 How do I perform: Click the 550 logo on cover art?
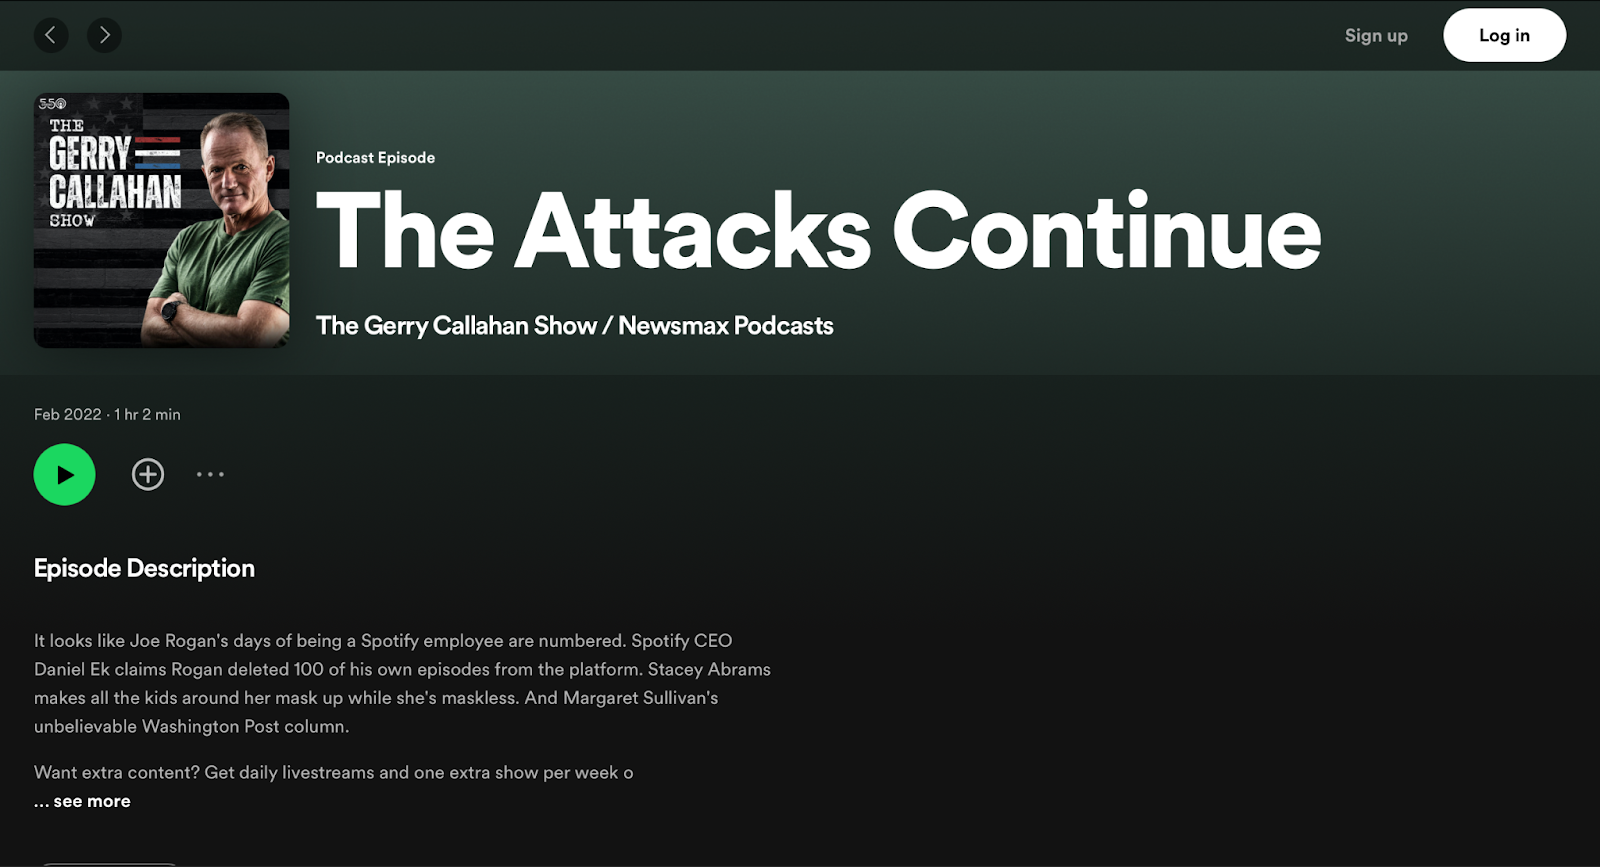pyautogui.click(x=52, y=104)
